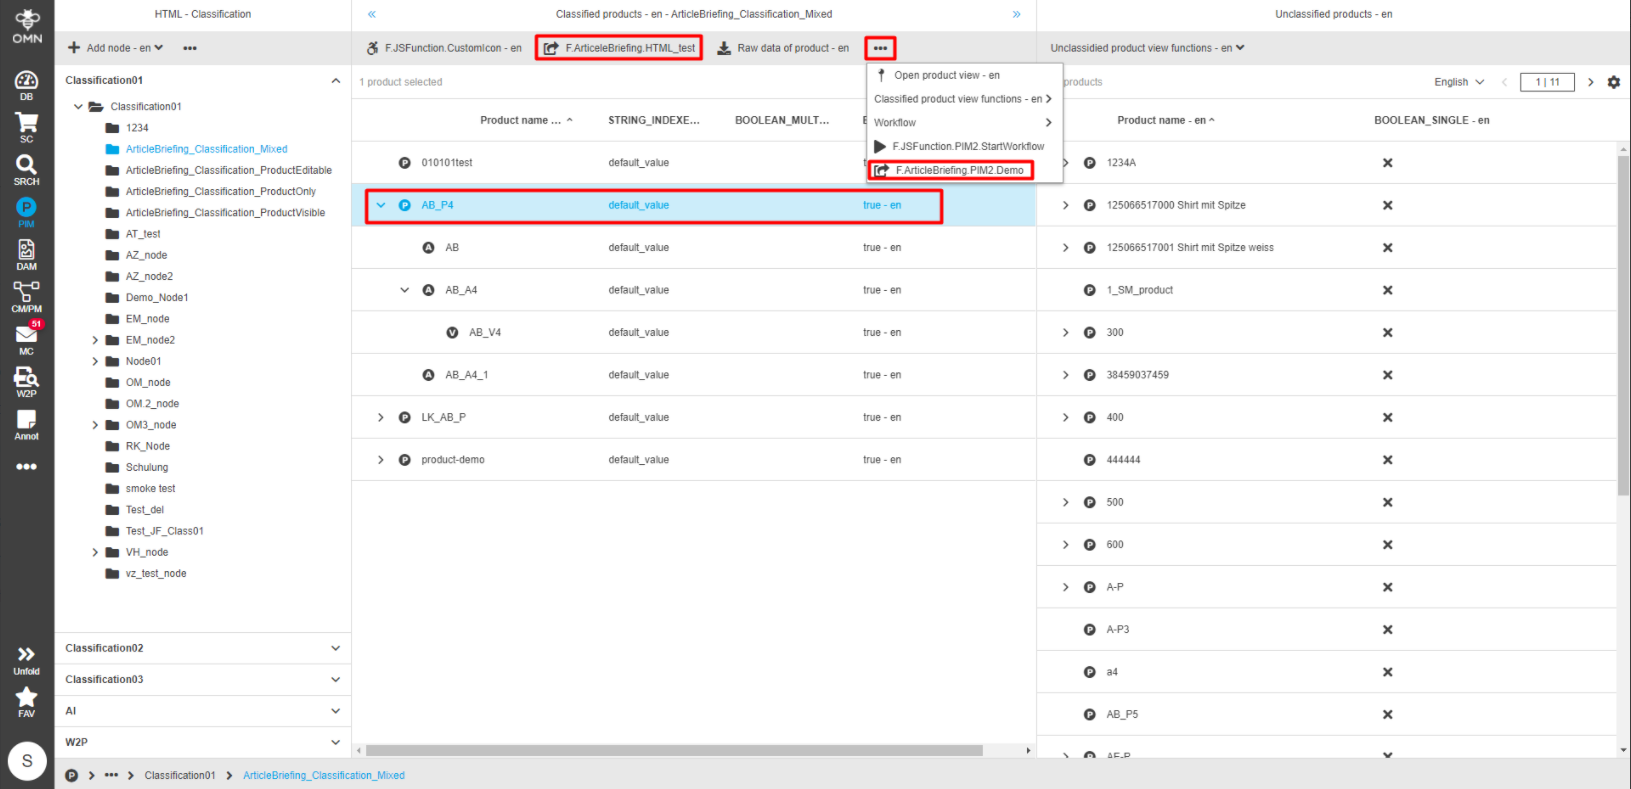Click the horizontal scrollbar in products table

coord(674,750)
